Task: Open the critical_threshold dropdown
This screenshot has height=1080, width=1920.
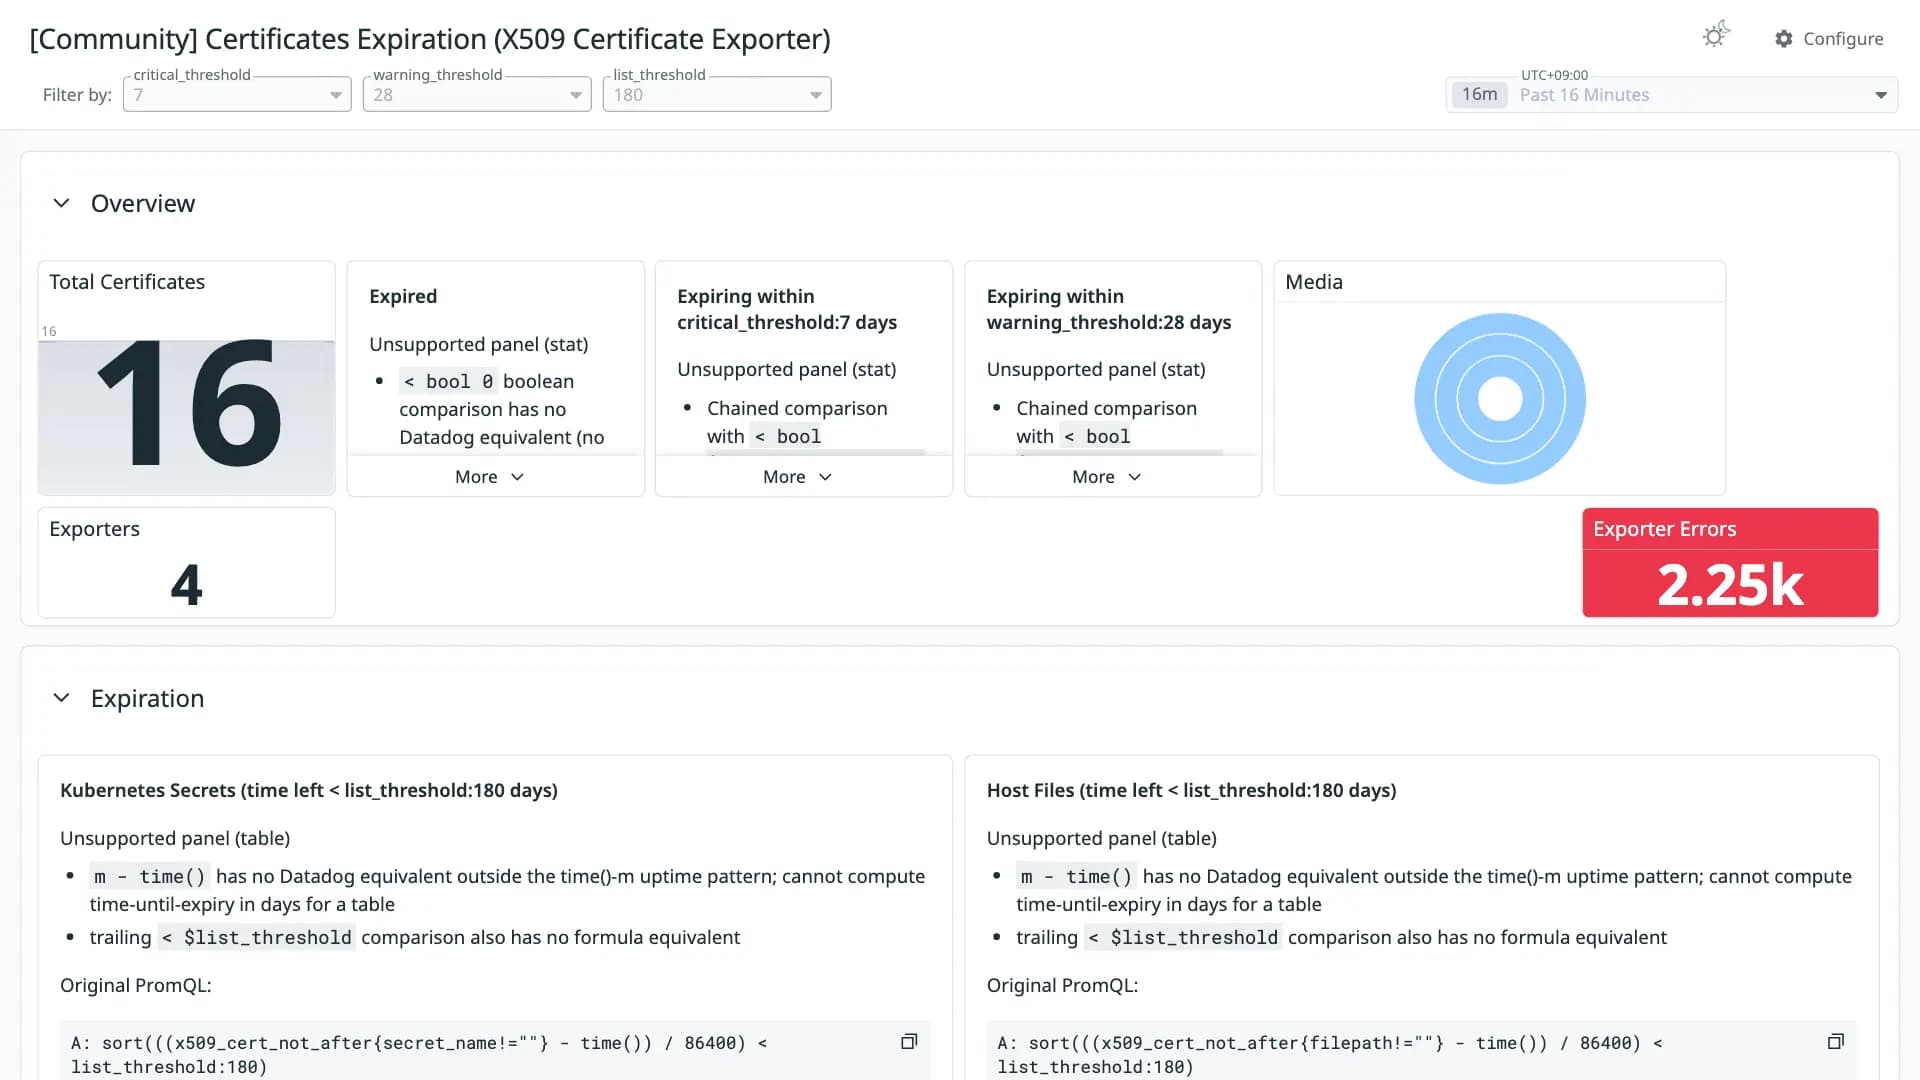Action: [x=237, y=95]
